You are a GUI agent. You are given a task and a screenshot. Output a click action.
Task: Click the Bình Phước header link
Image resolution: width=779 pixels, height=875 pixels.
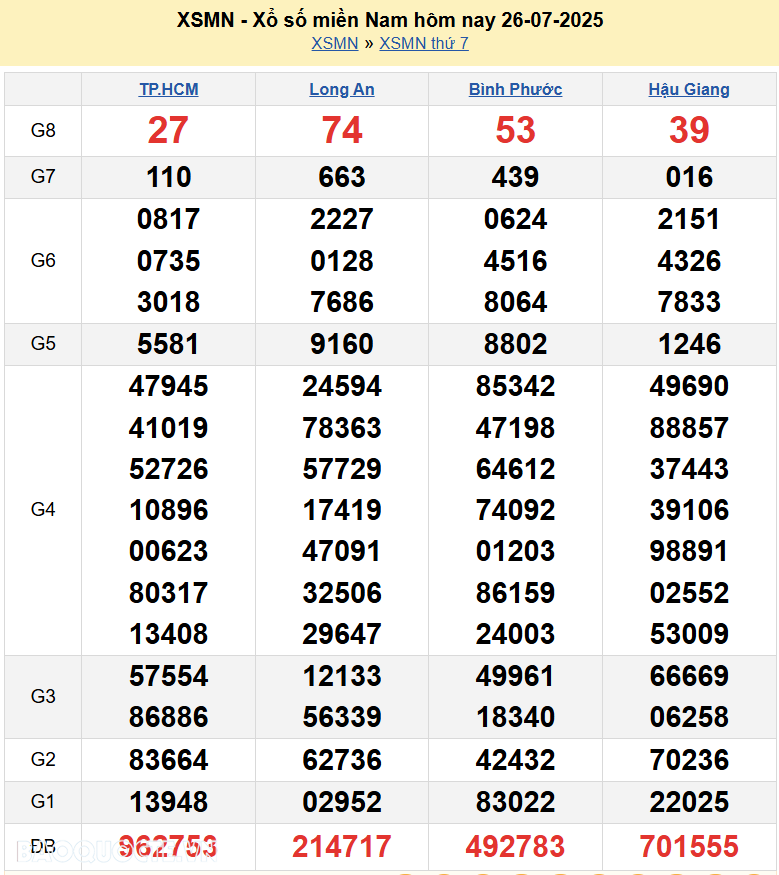(515, 89)
